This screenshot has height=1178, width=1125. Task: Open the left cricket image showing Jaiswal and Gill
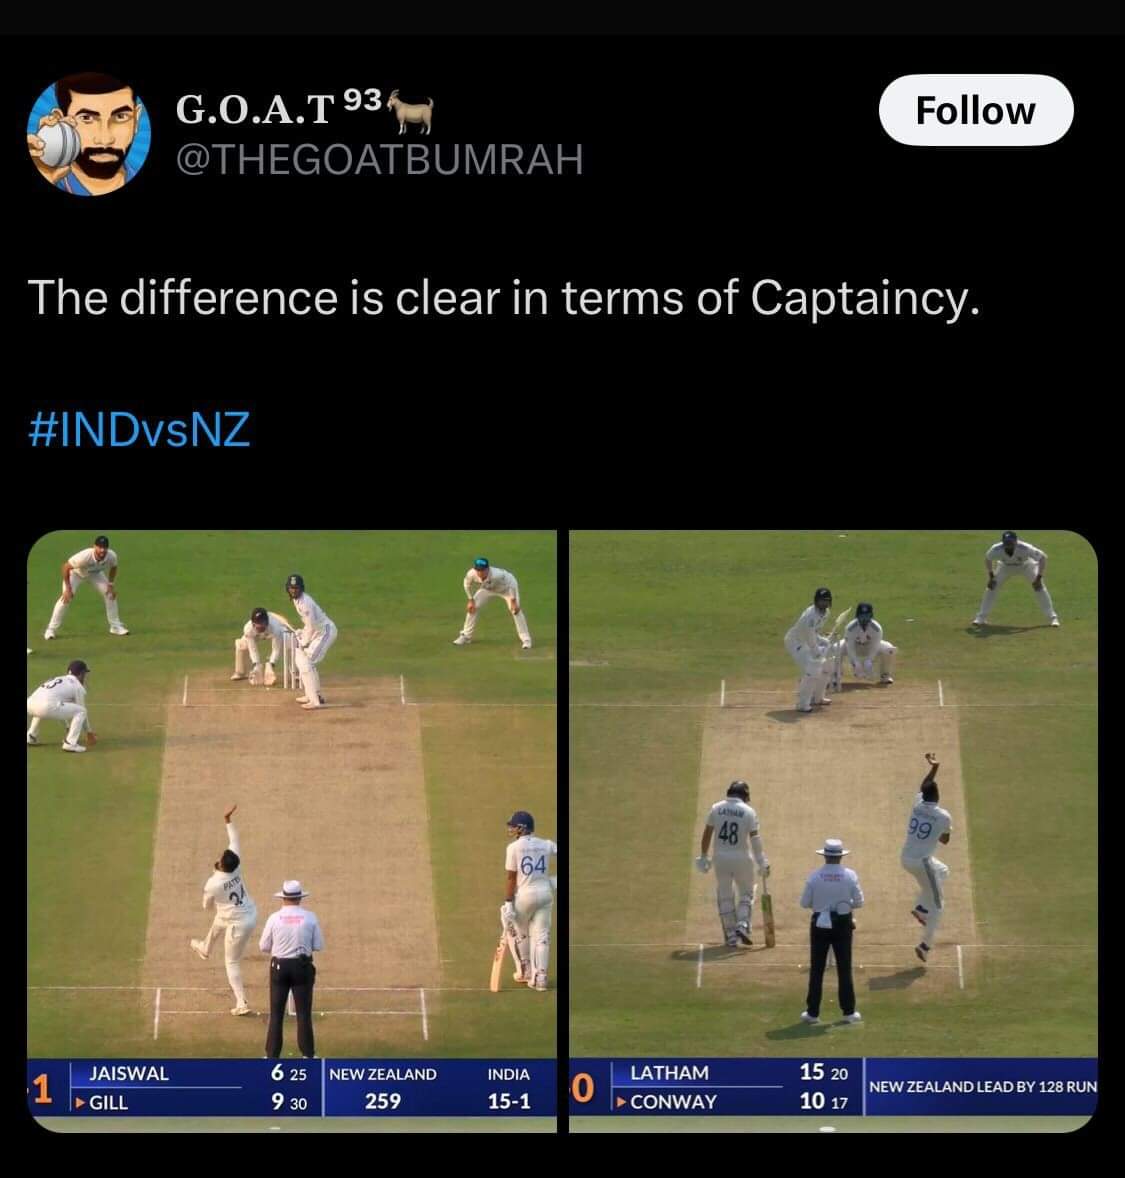292,831
